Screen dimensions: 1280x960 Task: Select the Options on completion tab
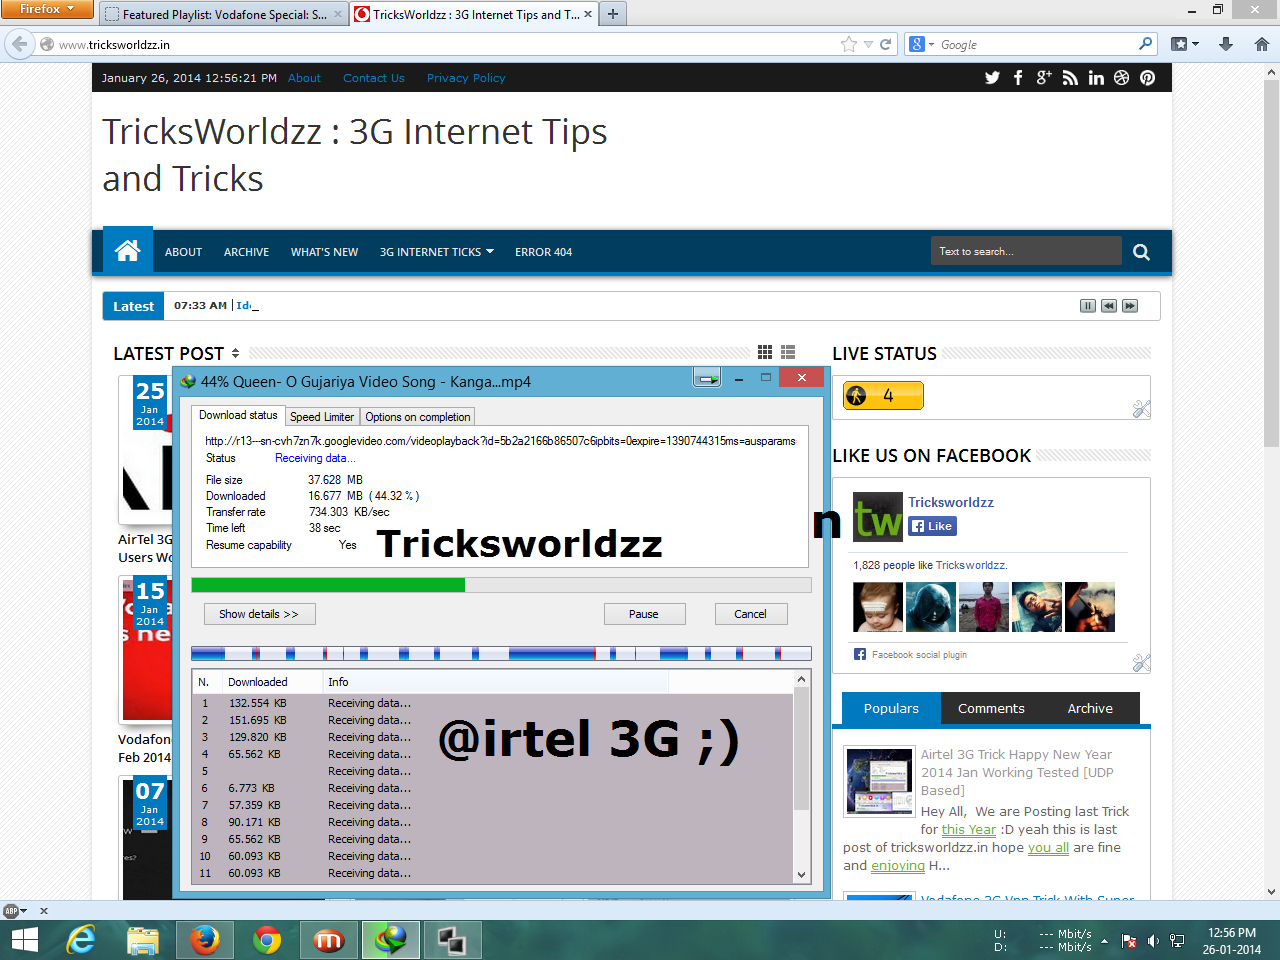(417, 417)
